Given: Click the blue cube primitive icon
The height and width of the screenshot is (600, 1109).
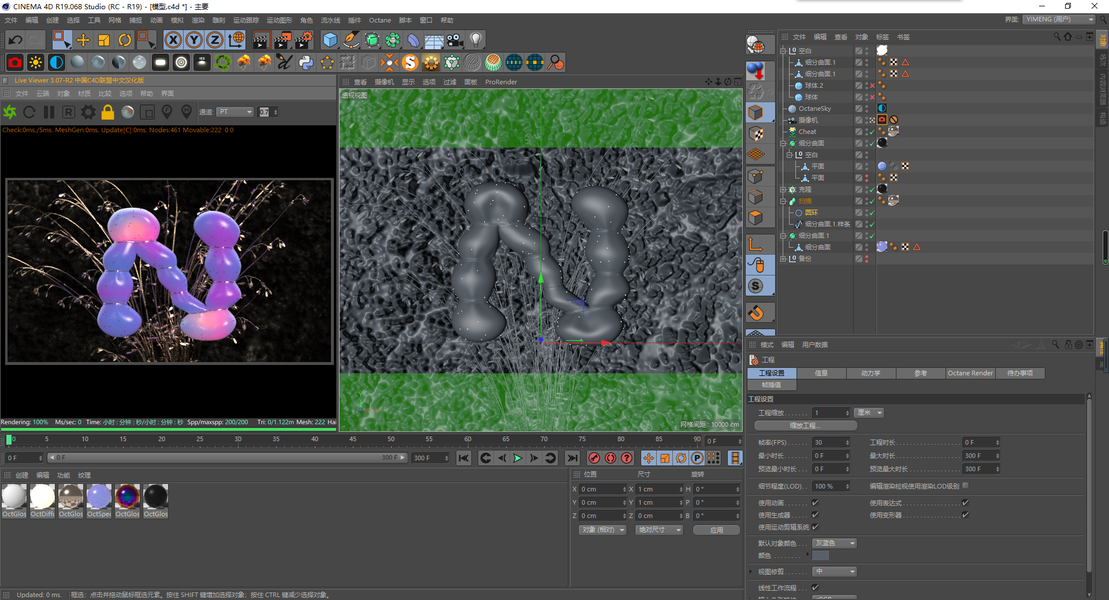Looking at the screenshot, I should pos(330,40).
